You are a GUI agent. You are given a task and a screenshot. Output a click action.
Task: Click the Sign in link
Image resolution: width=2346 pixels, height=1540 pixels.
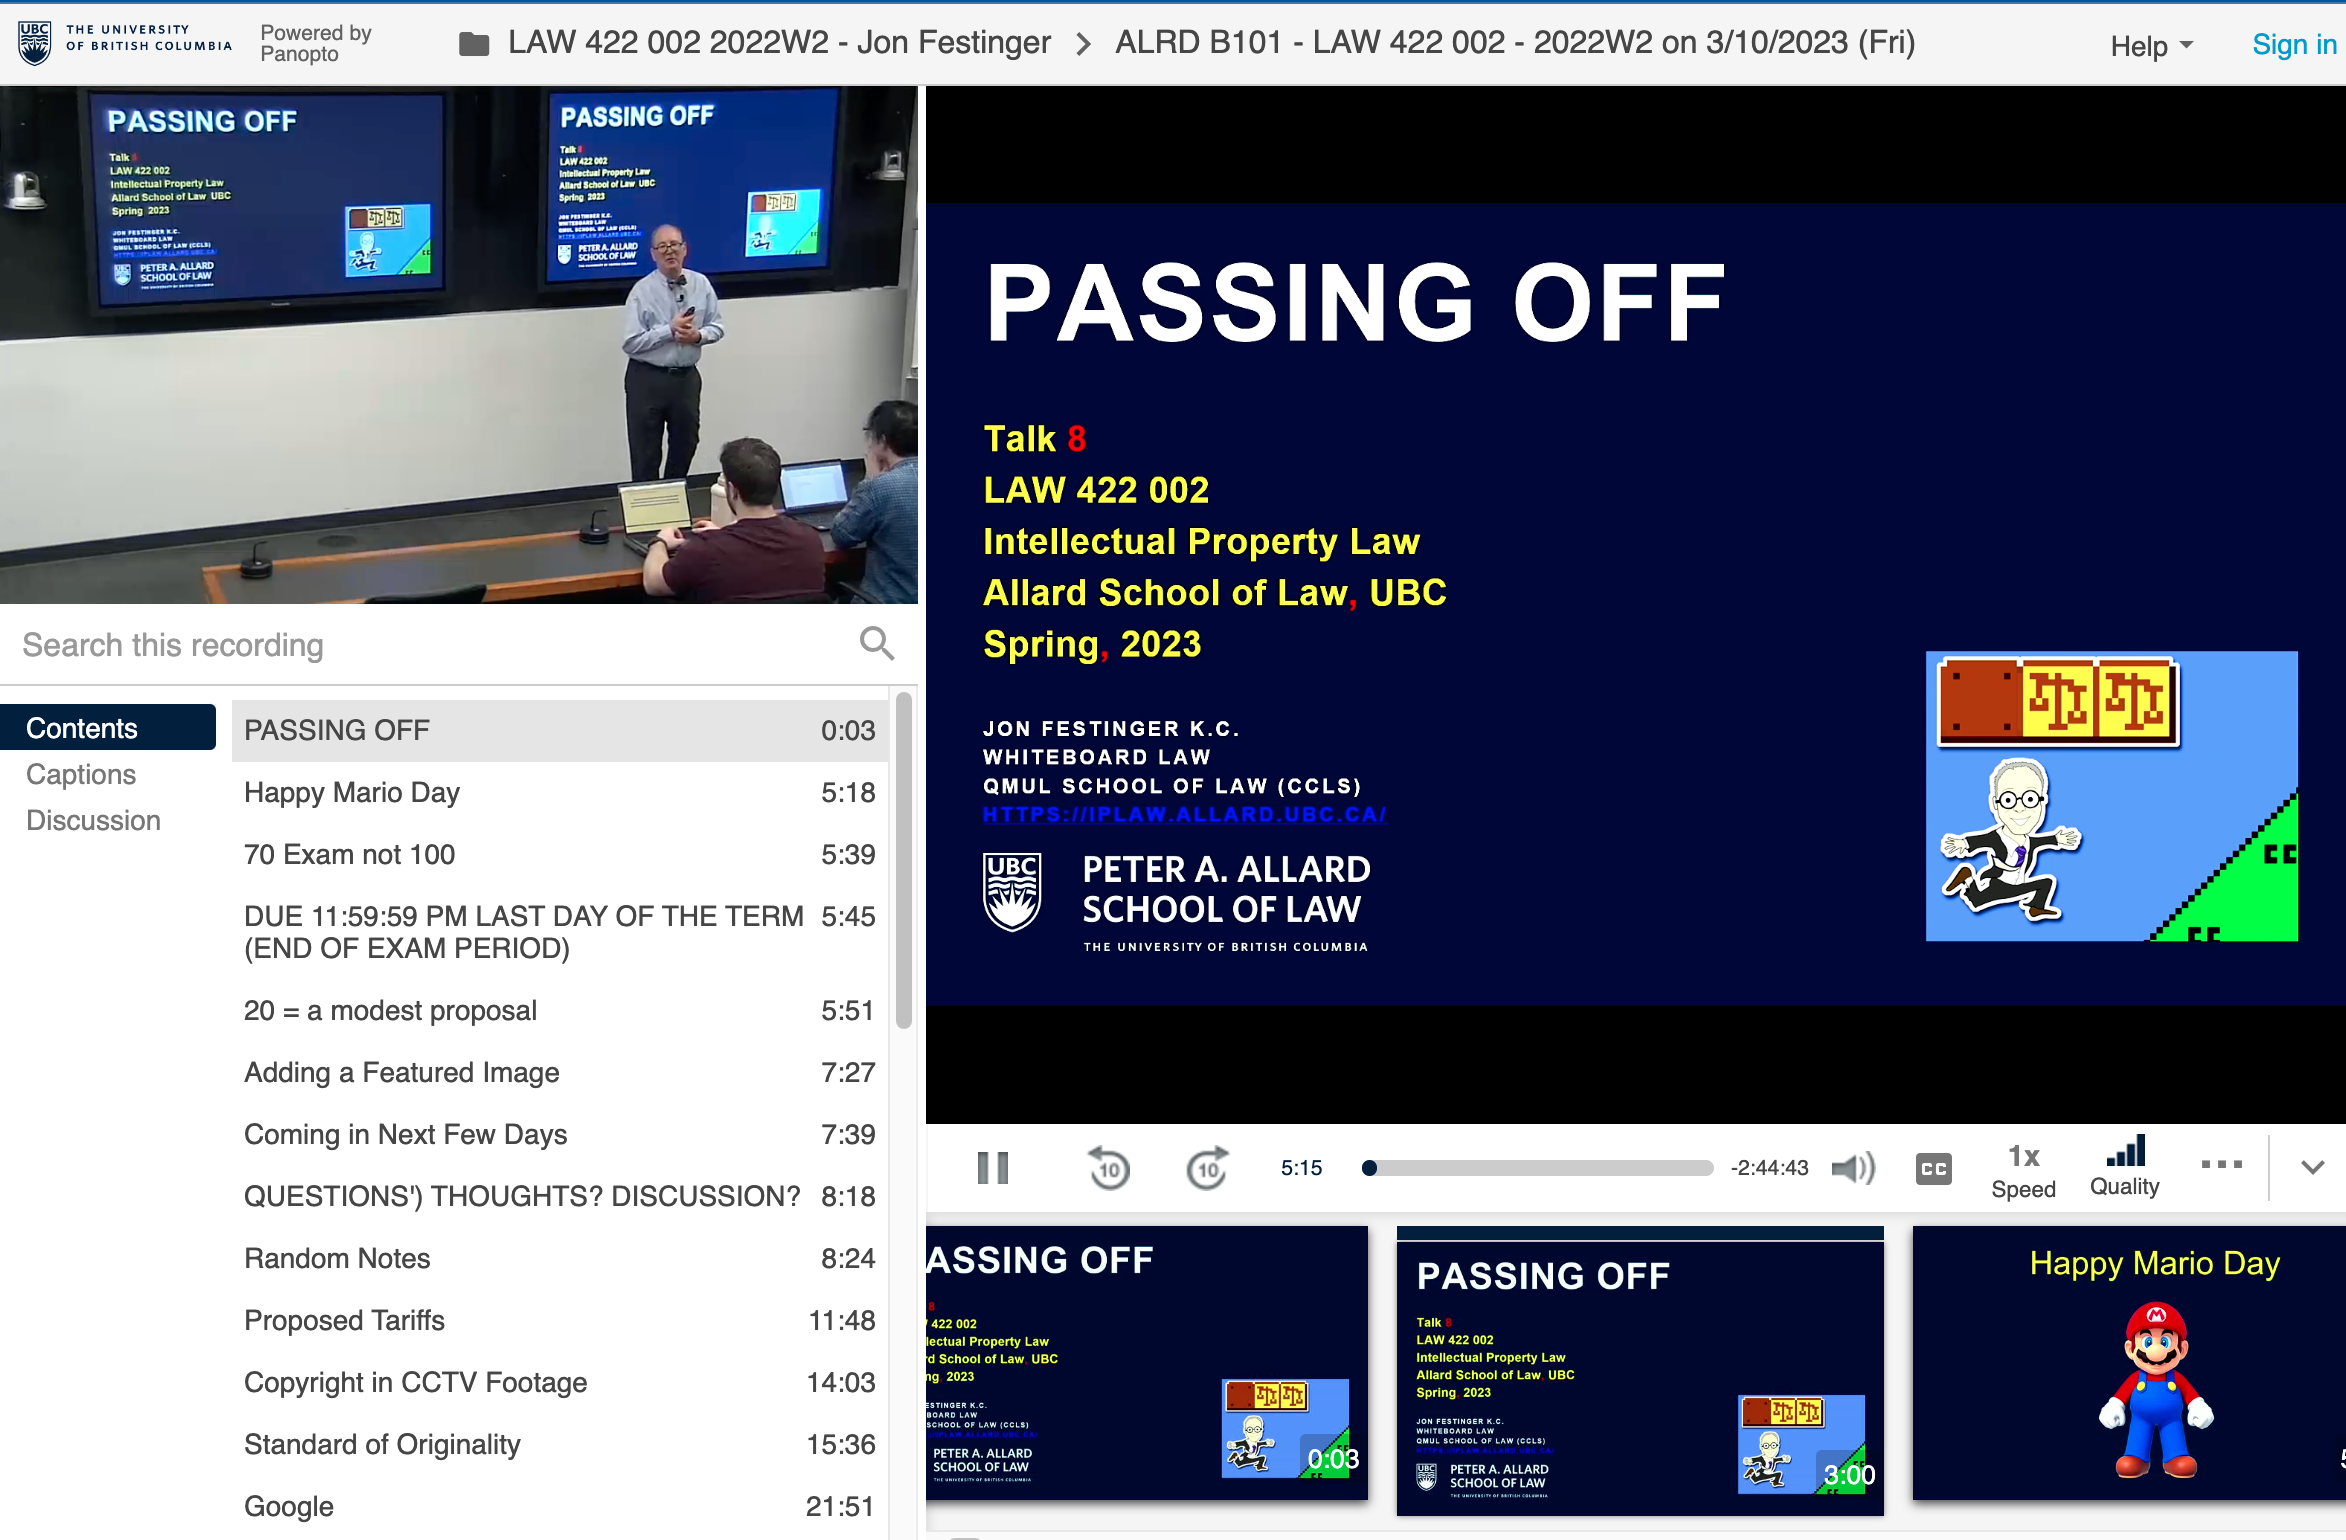pos(2293,45)
